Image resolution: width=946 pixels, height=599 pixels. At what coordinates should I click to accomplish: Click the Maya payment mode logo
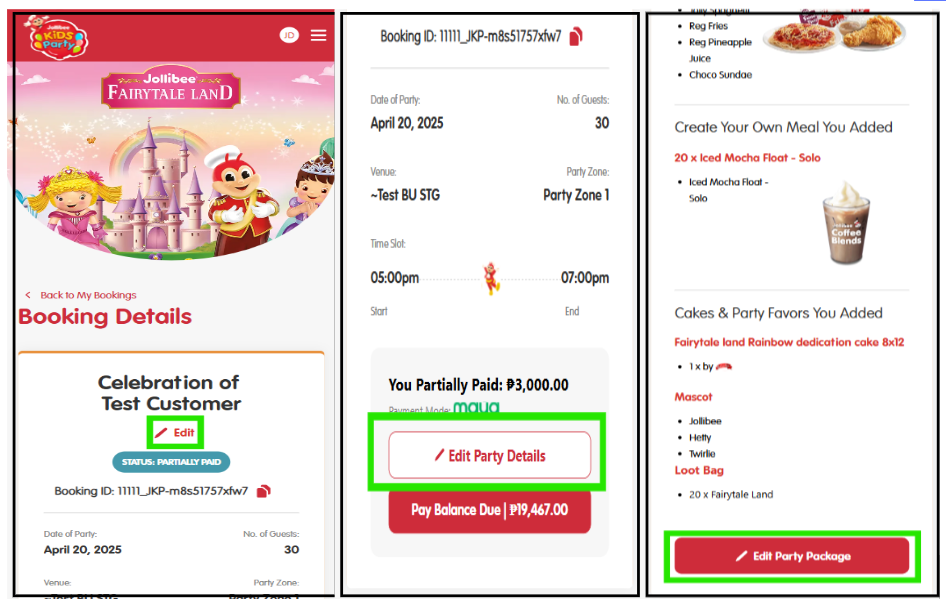pos(476,407)
